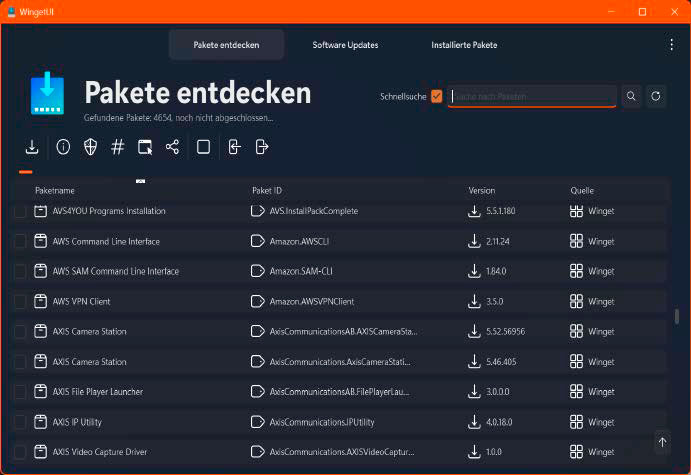Click Gefundene Pakete status text

tap(178, 118)
